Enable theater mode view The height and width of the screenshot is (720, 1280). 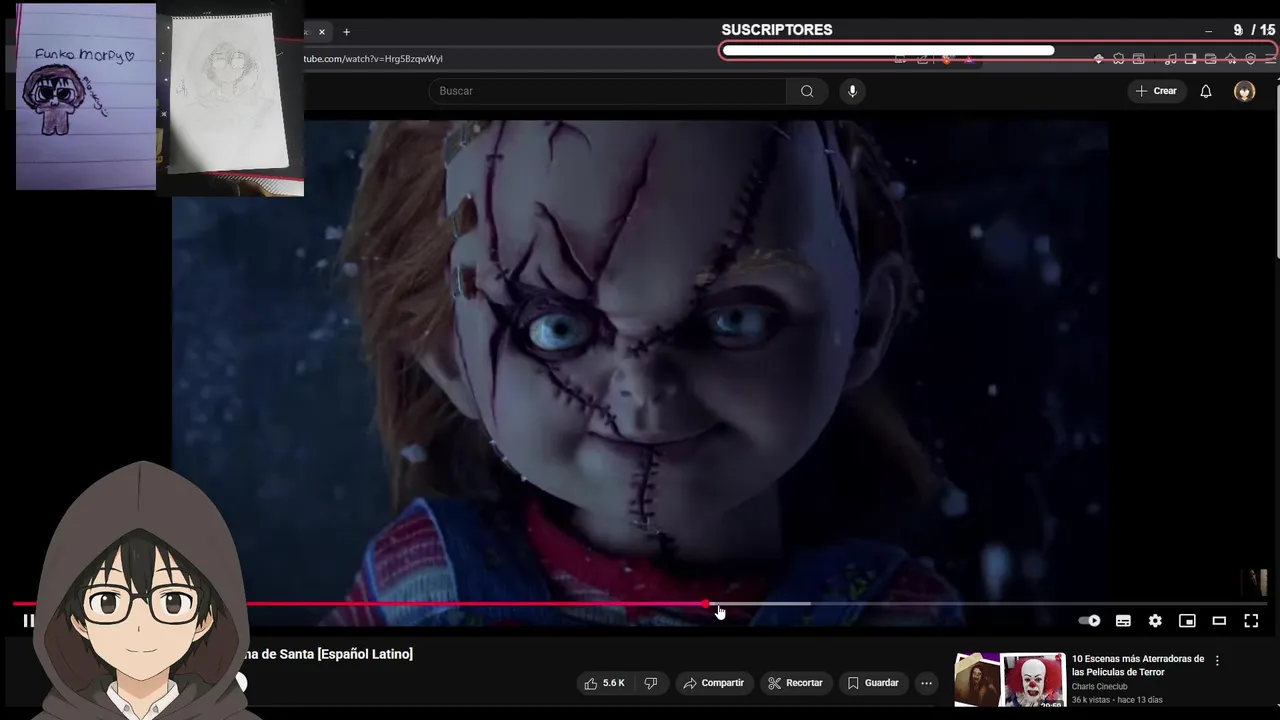pyautogui.click(x=1219, y=621)
